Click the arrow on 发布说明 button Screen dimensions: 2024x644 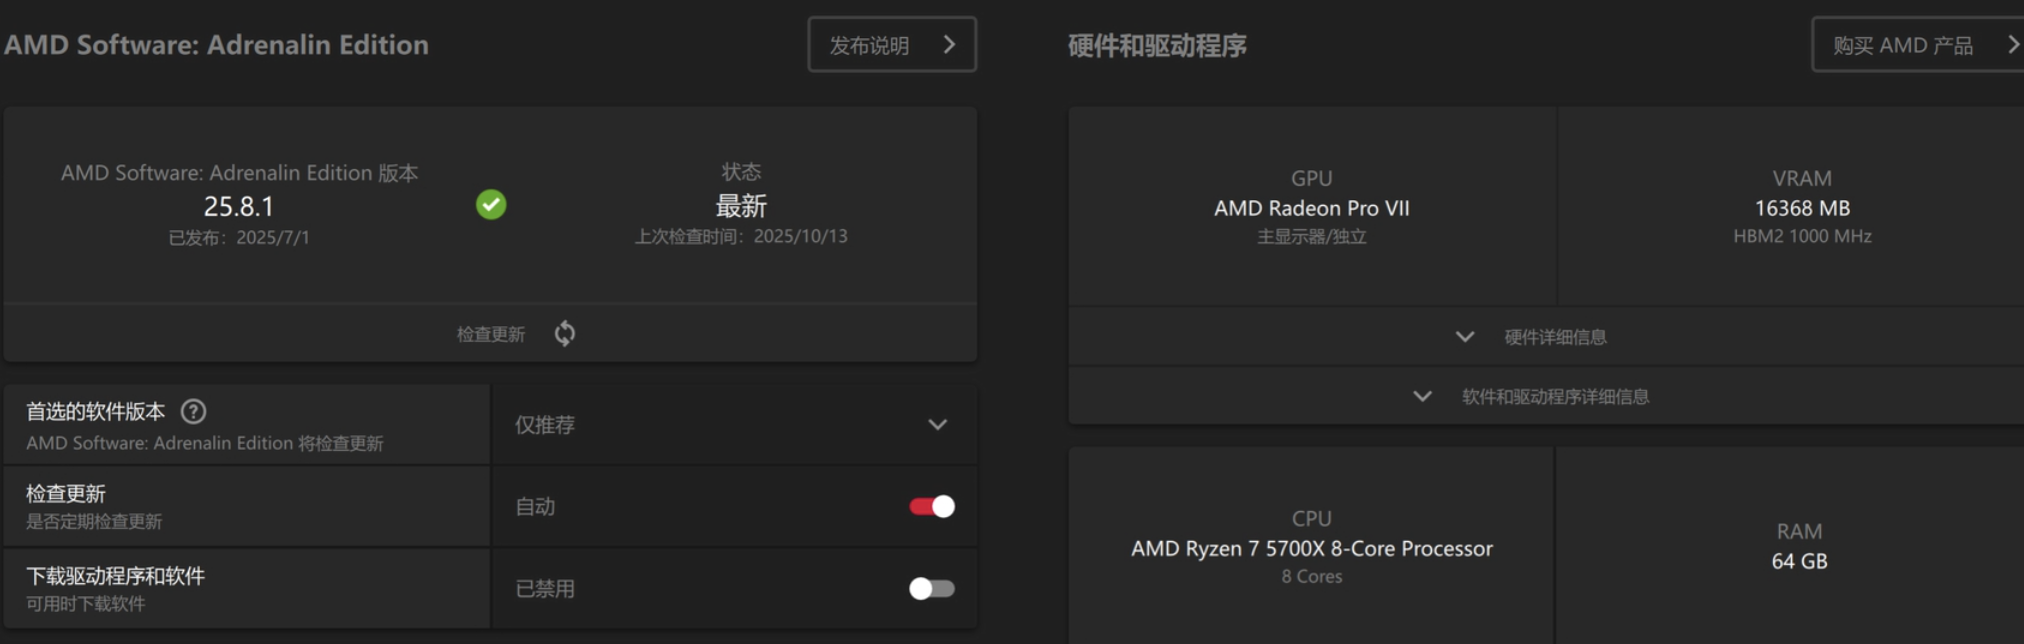(x=949, y=45)
